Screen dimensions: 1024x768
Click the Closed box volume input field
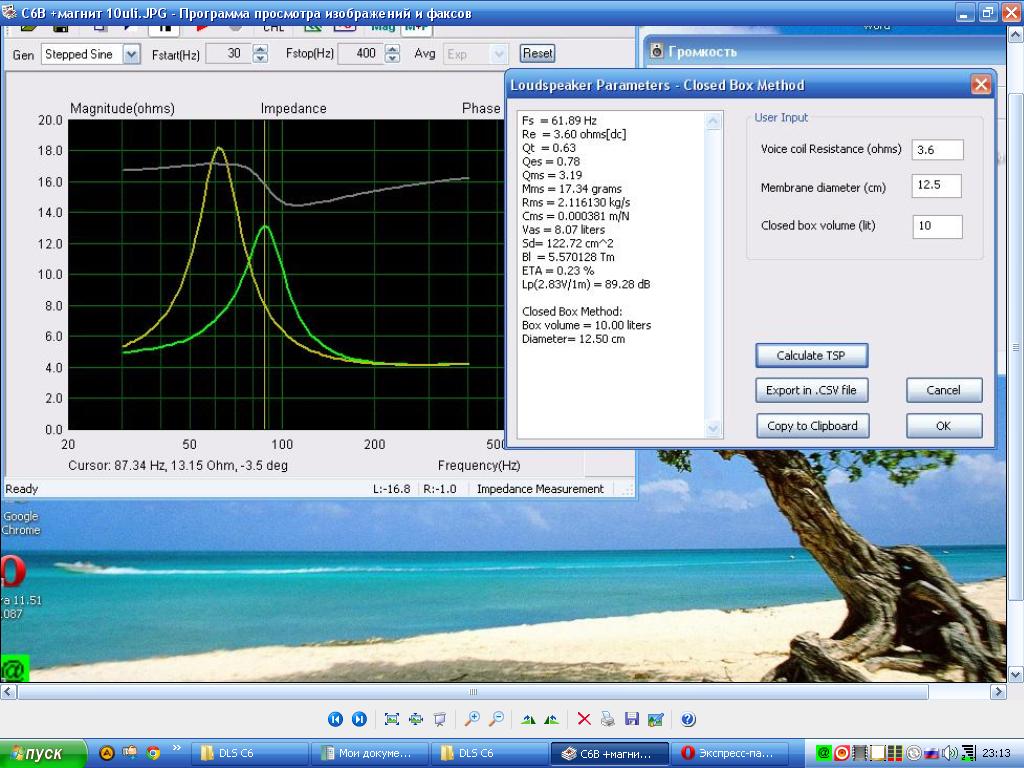tap(937, 227)
